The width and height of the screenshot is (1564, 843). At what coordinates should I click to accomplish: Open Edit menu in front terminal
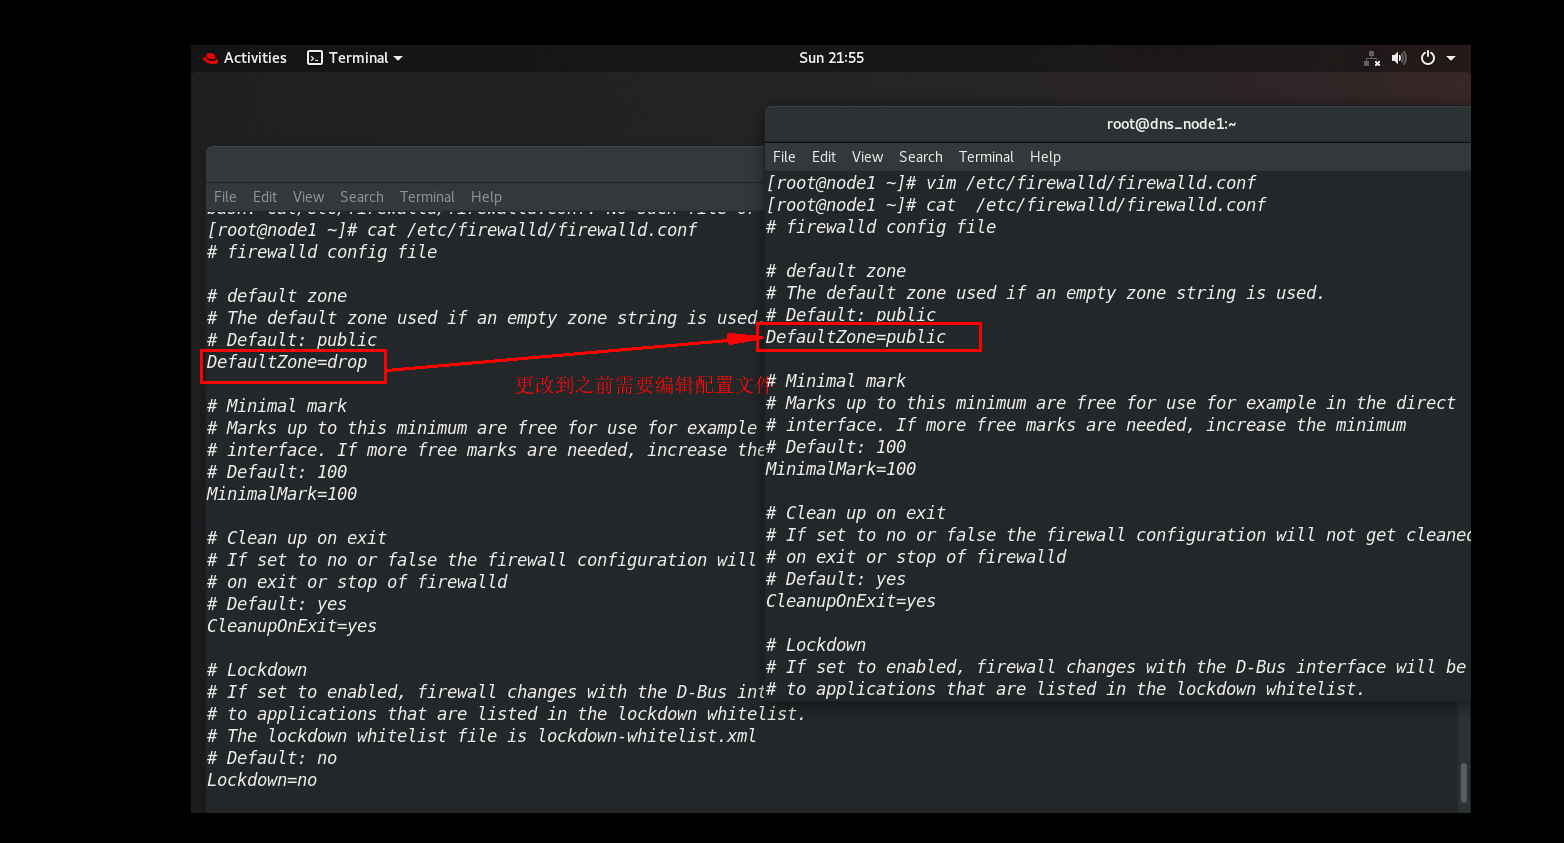824,157
